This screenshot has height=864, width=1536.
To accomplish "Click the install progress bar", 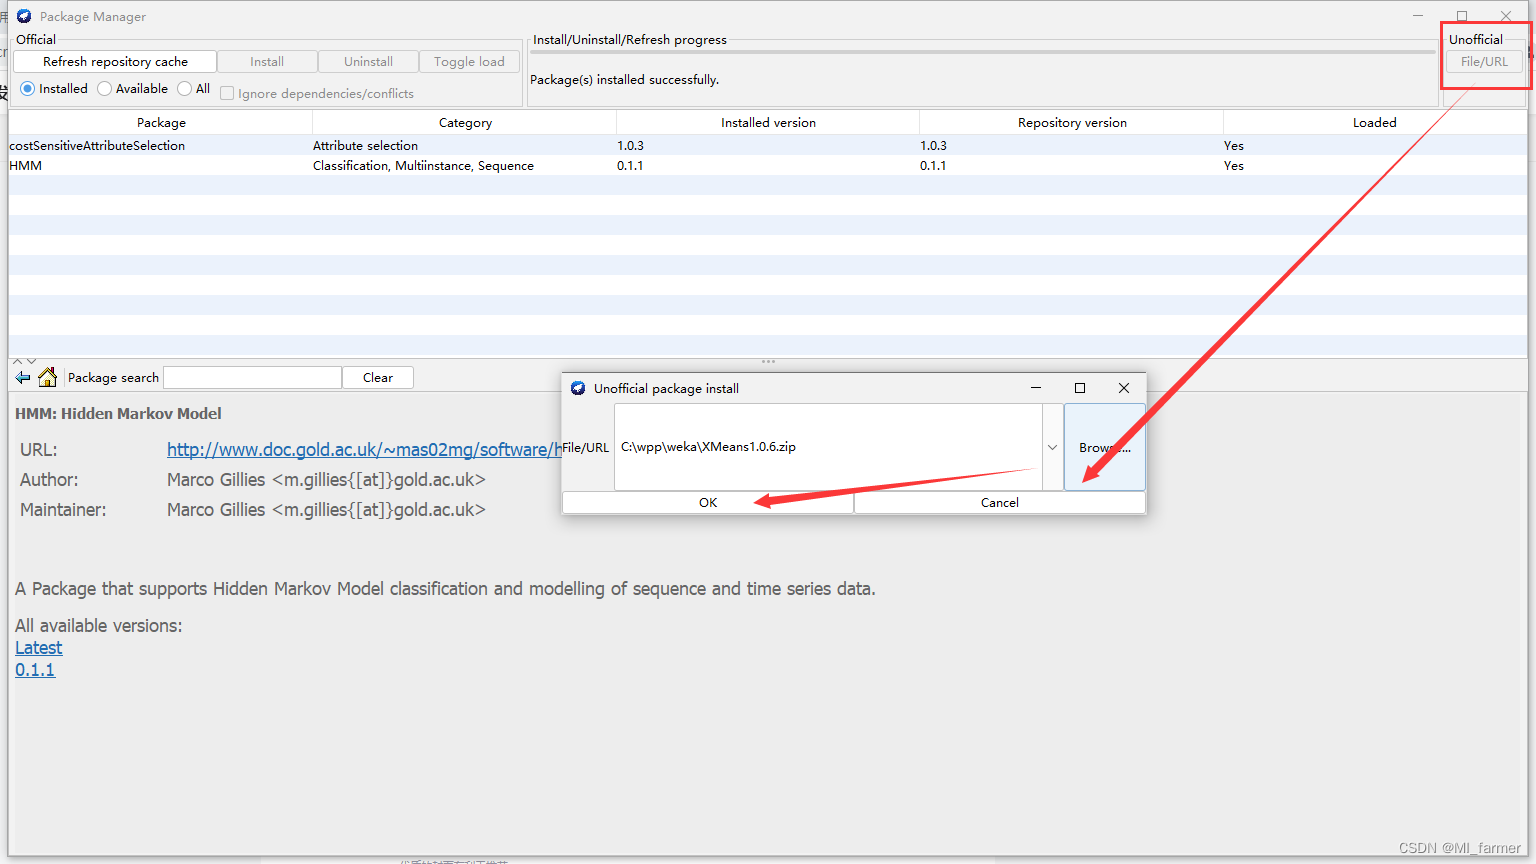I will (983, 52).
